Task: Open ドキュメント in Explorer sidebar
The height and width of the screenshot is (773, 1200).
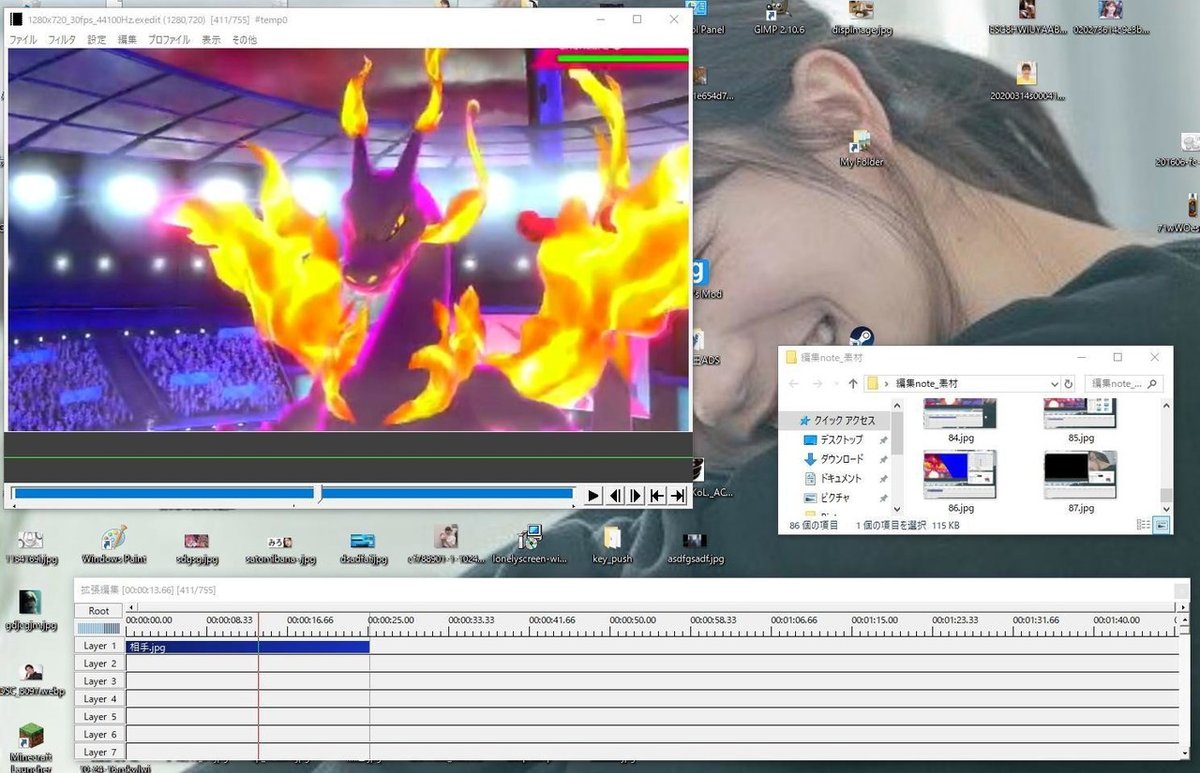Action: click(x=840, y=478)
